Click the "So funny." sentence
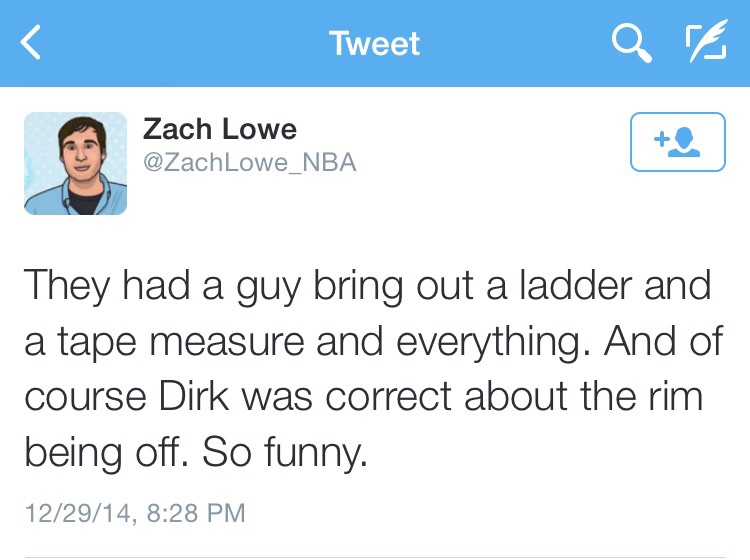 click(286, 453)
